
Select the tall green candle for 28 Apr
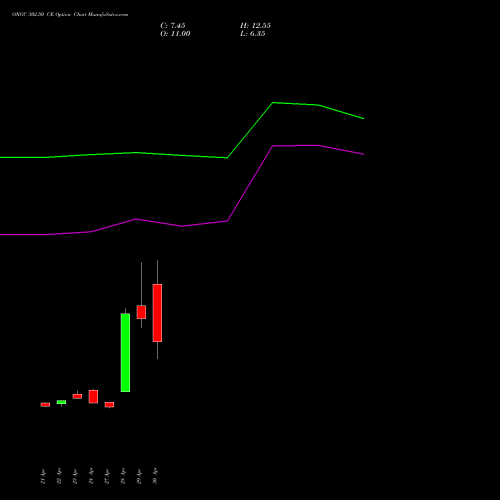[x=125, y=352]
